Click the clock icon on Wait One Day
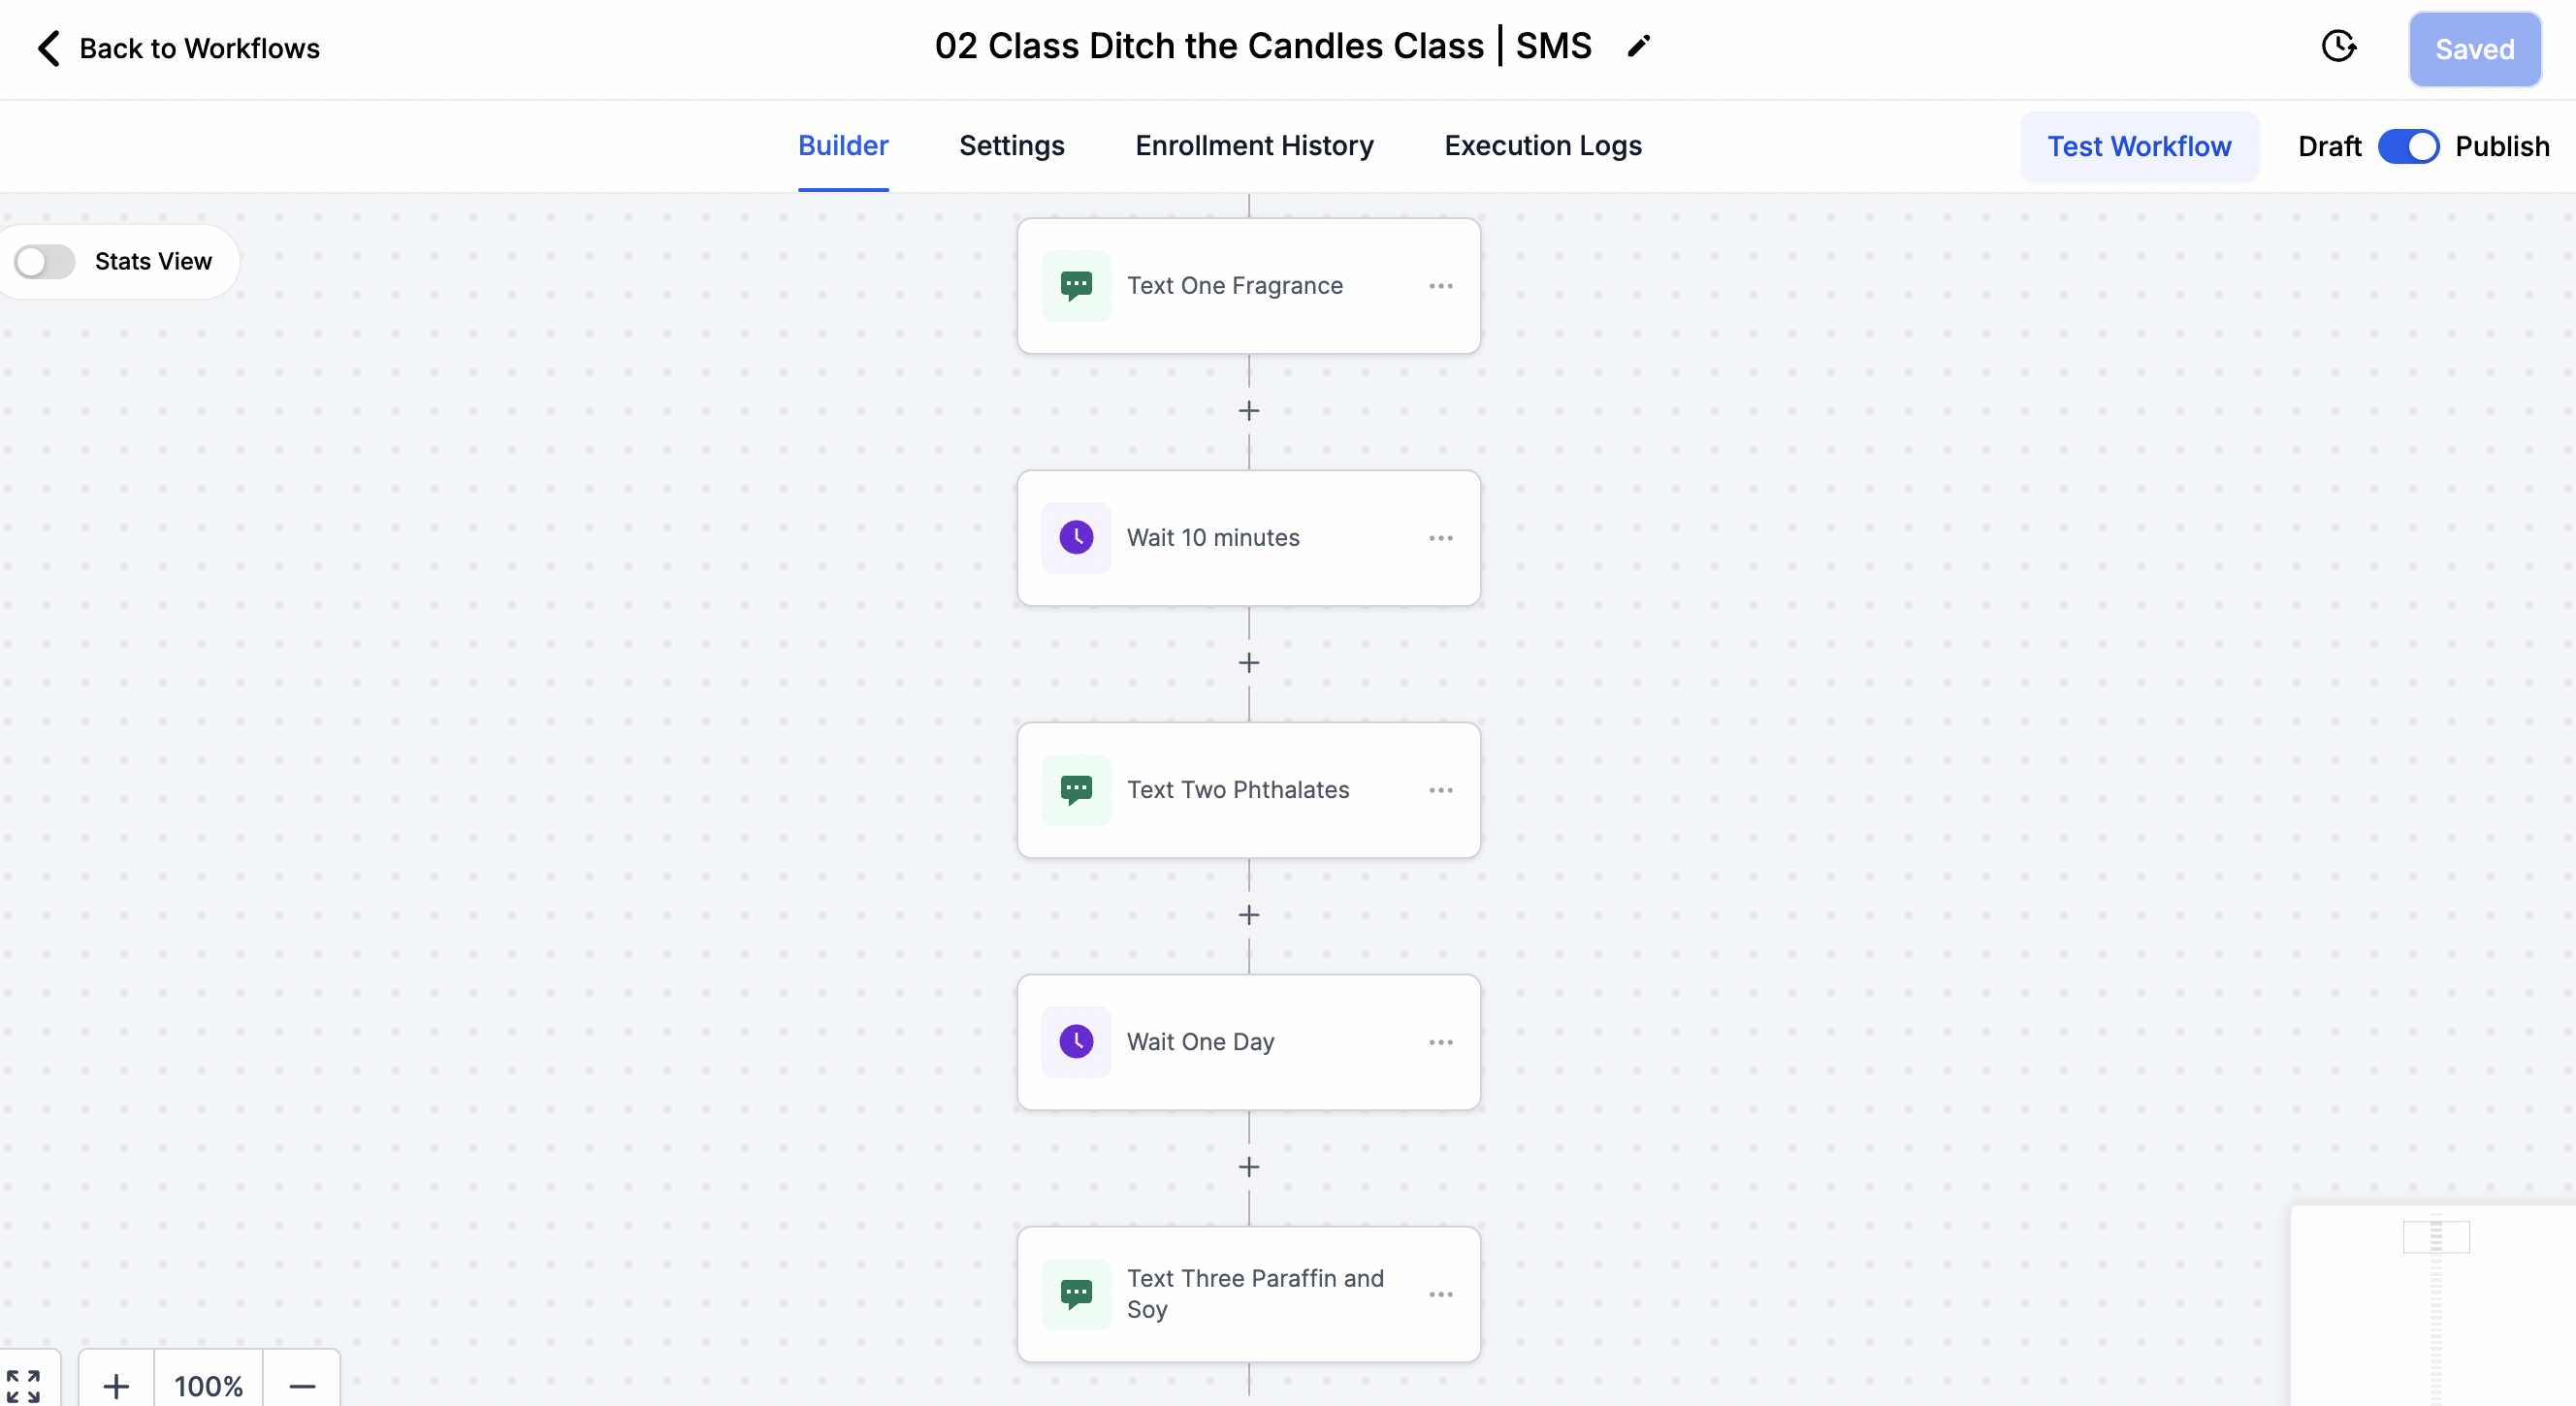The width and height of the screenshot is (2576, 1406). pyautogui.click(x=1076, y=1042)
